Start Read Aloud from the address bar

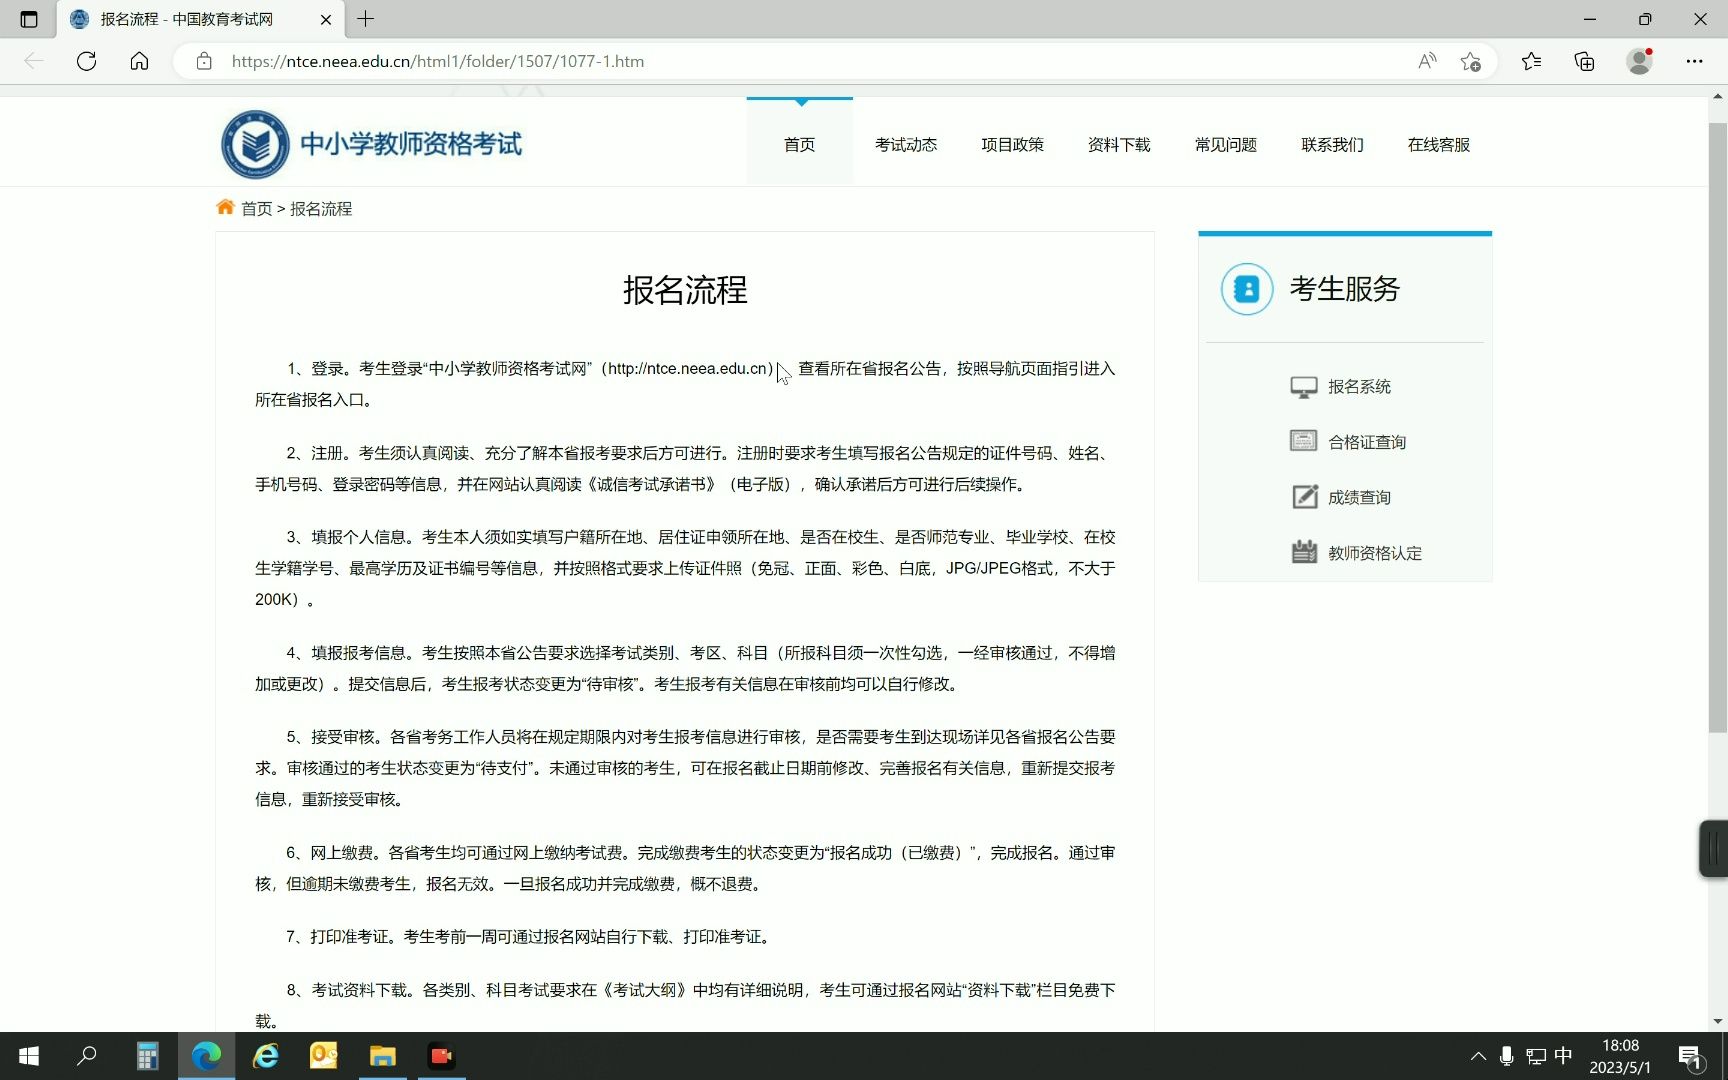click(x=1426, y=61)
